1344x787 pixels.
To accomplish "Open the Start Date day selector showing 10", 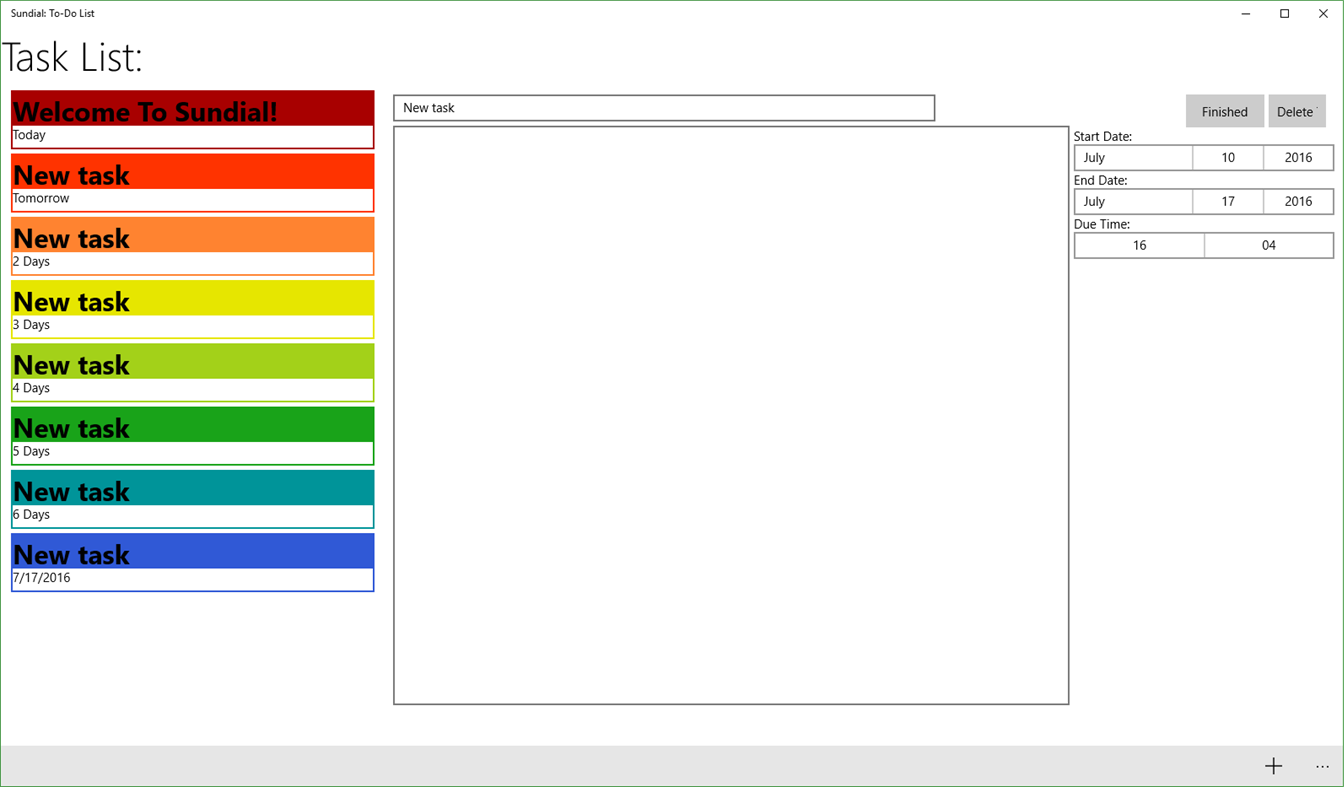I will tap(1227, 157).
